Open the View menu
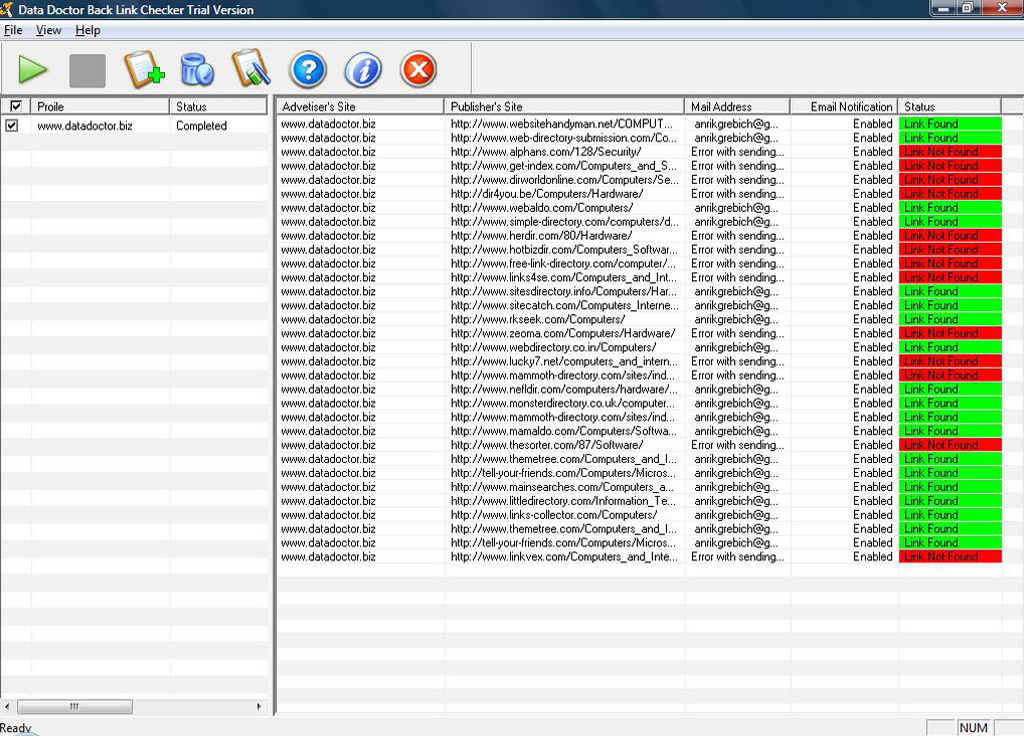Image resolution: width=1024 pixels, height=738 pixels. click(48, 30)
